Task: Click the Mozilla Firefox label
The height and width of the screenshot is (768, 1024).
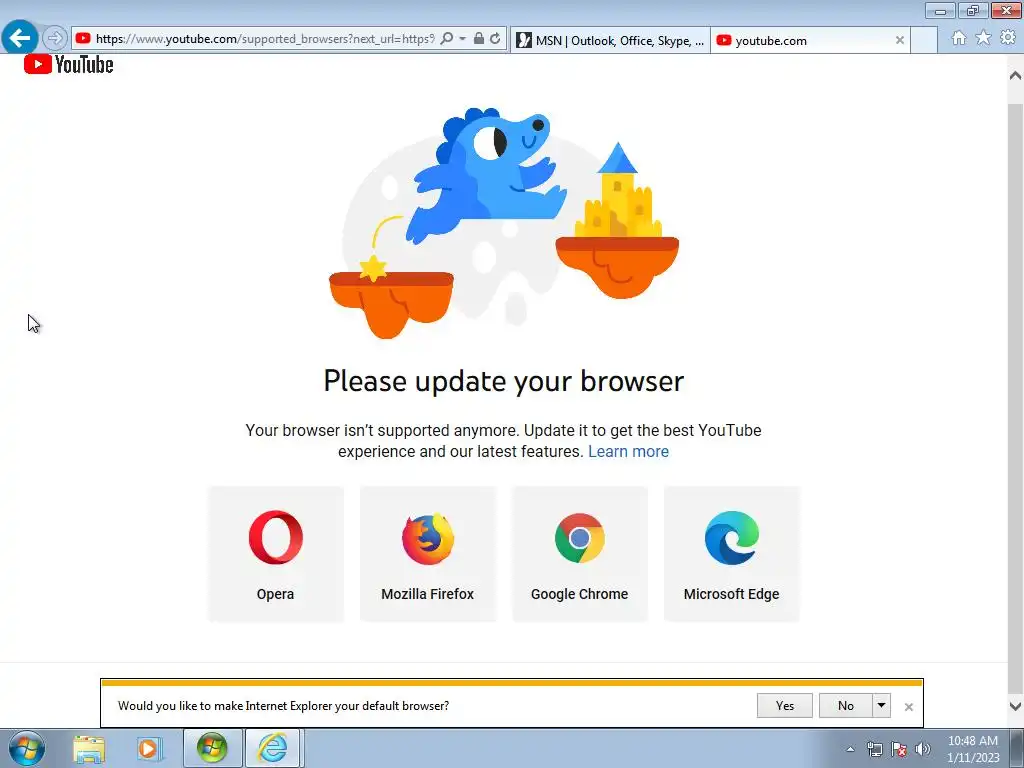Action: tap(428, 594)
